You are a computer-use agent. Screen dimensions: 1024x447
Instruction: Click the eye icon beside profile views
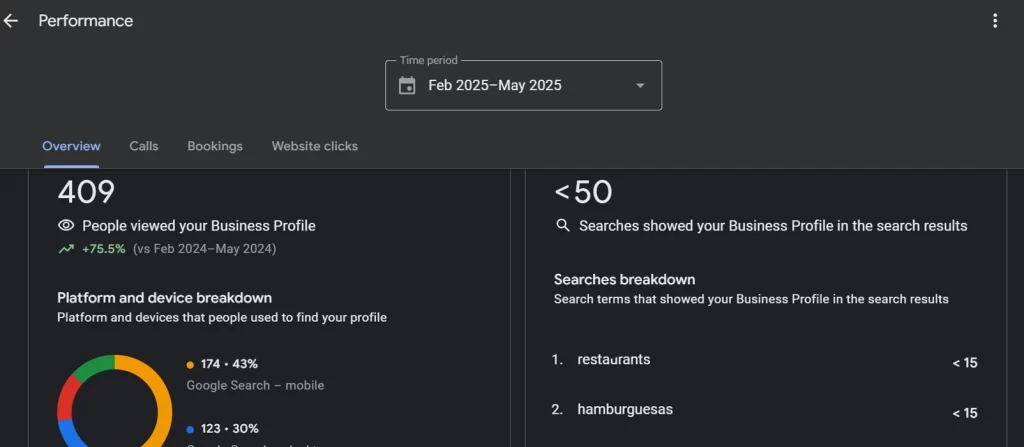[66, 226]
